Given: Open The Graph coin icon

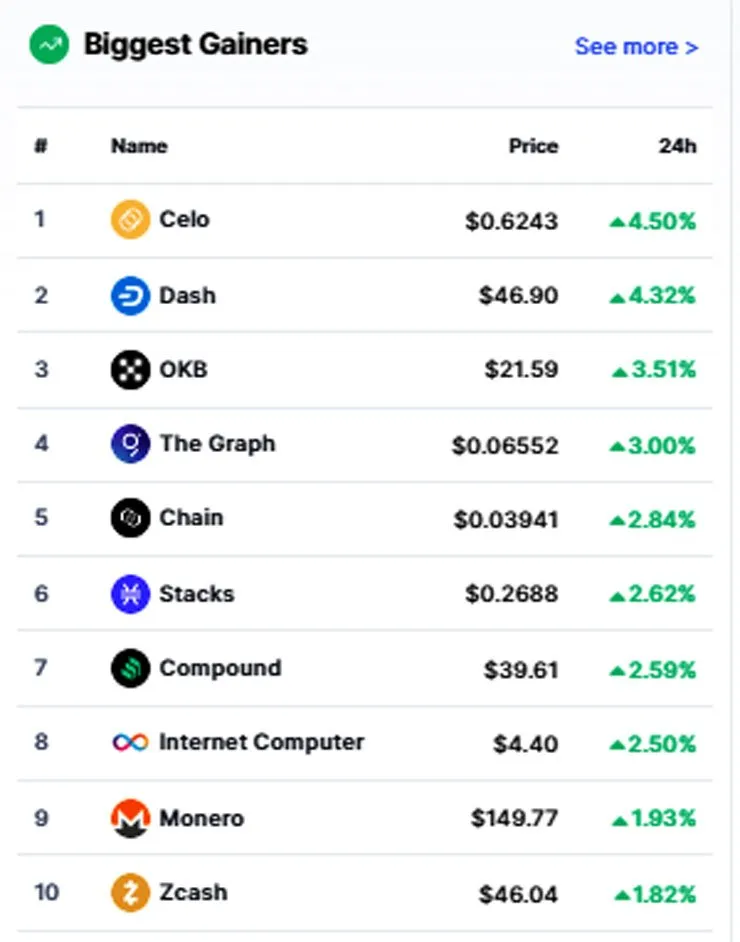Looking at the screenshot, I should point(130,444).
